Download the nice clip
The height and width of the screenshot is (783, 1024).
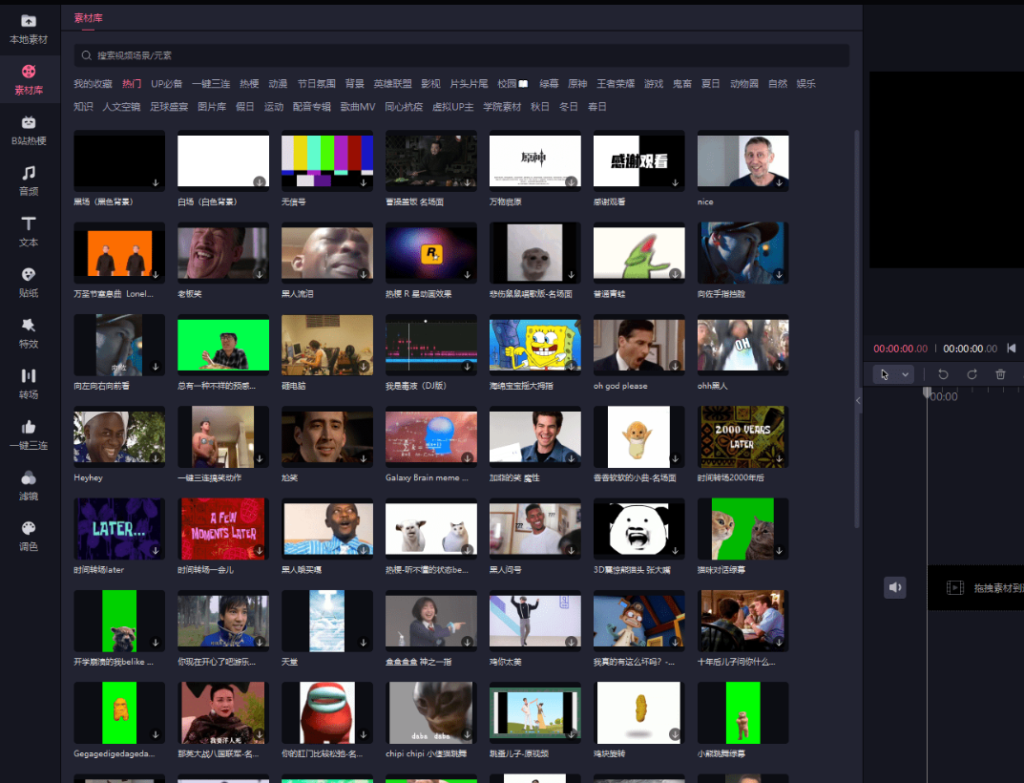click(x=779, y=183)
